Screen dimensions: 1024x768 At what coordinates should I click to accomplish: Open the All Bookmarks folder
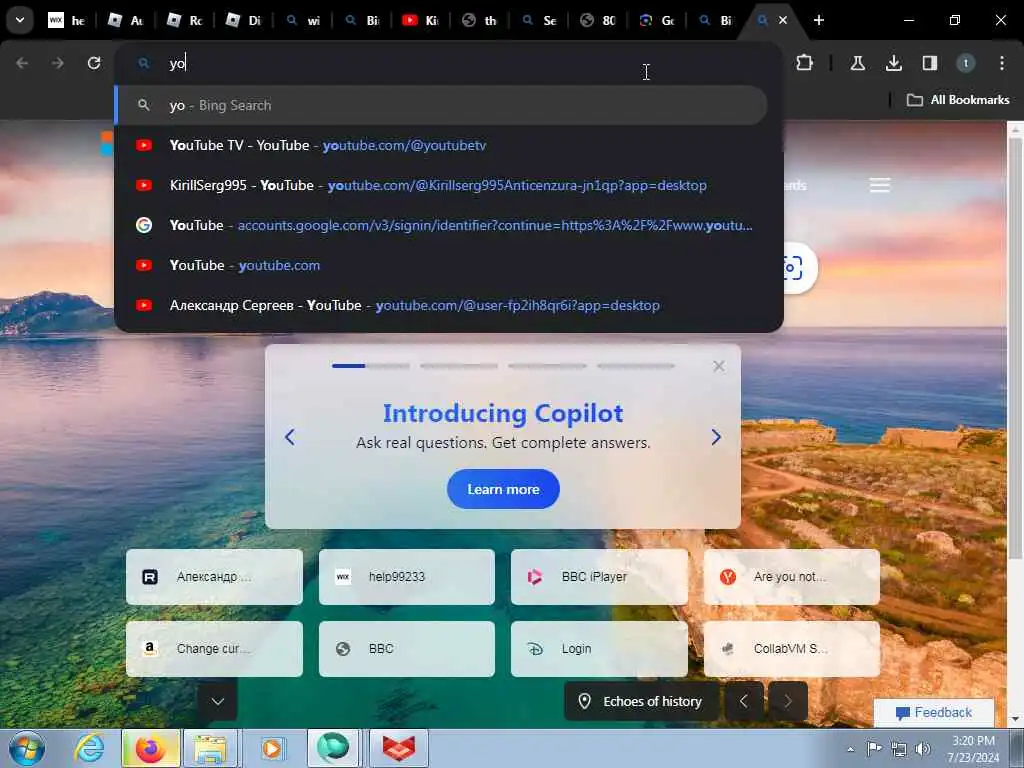point(958,100)
